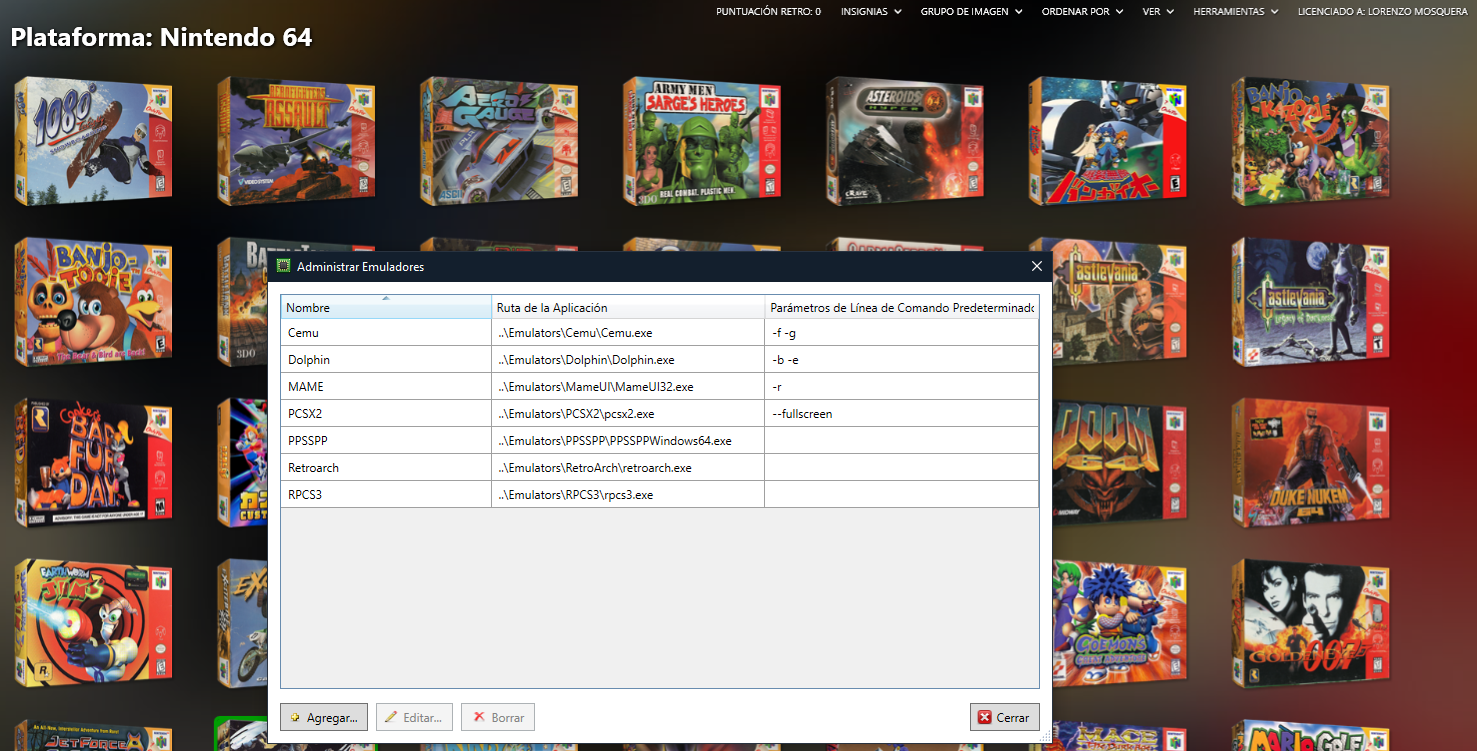
Task: Close the Administrar Emuladores dialog with X
Action: click(x=1037, y=266)
